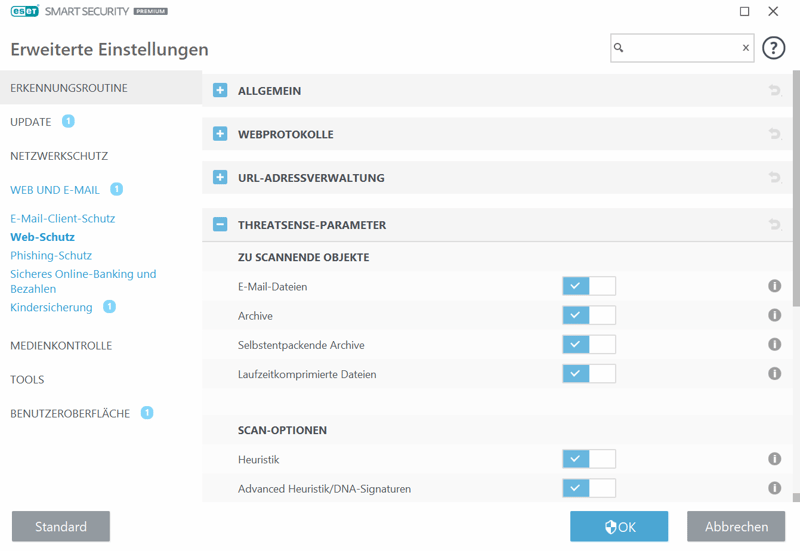
Task: Open the Netzwerkschutz settings category
Action: 59,156
